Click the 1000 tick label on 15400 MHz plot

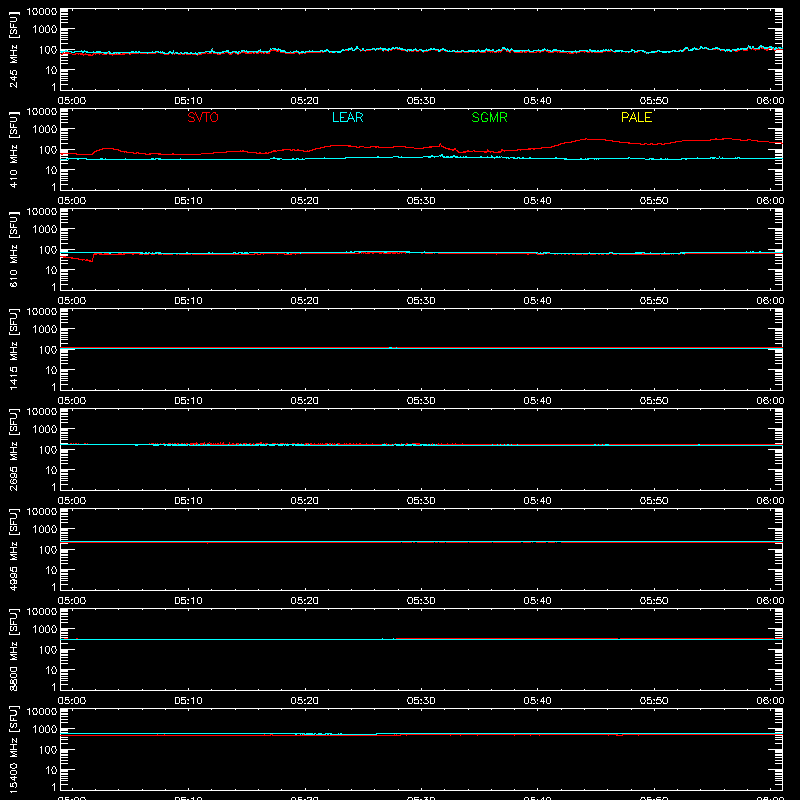point(45,730)
